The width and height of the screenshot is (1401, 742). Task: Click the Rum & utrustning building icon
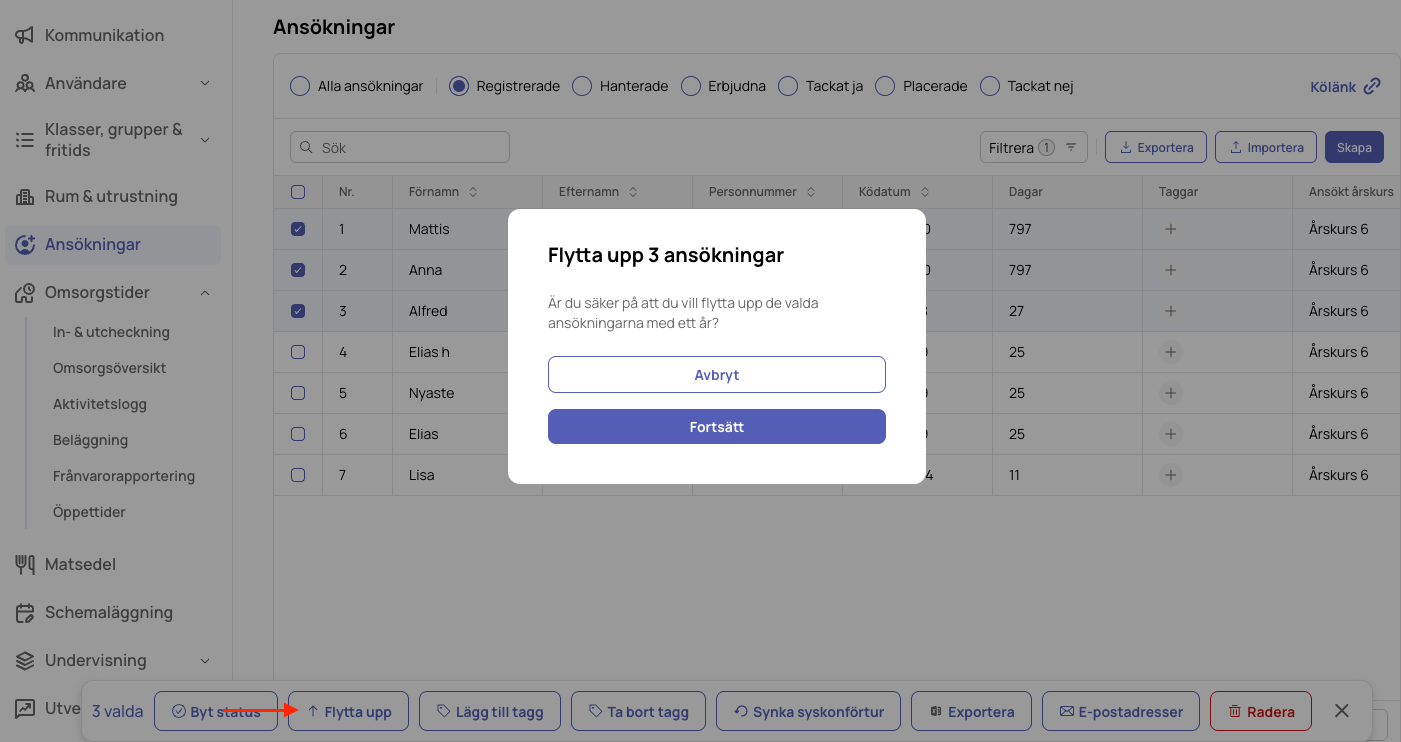25,196
